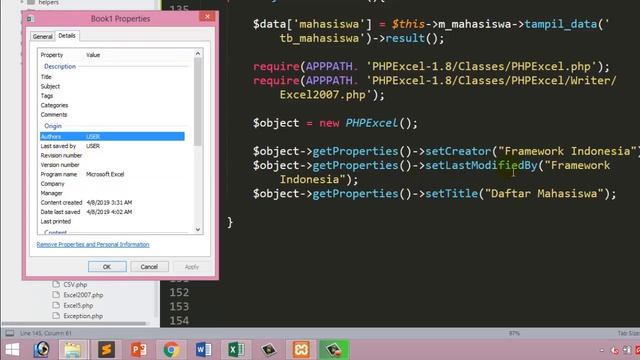This screenshot has height=360, width=640.
Task: Click line number 153 in the gutter
Action: tap(179, 306)
